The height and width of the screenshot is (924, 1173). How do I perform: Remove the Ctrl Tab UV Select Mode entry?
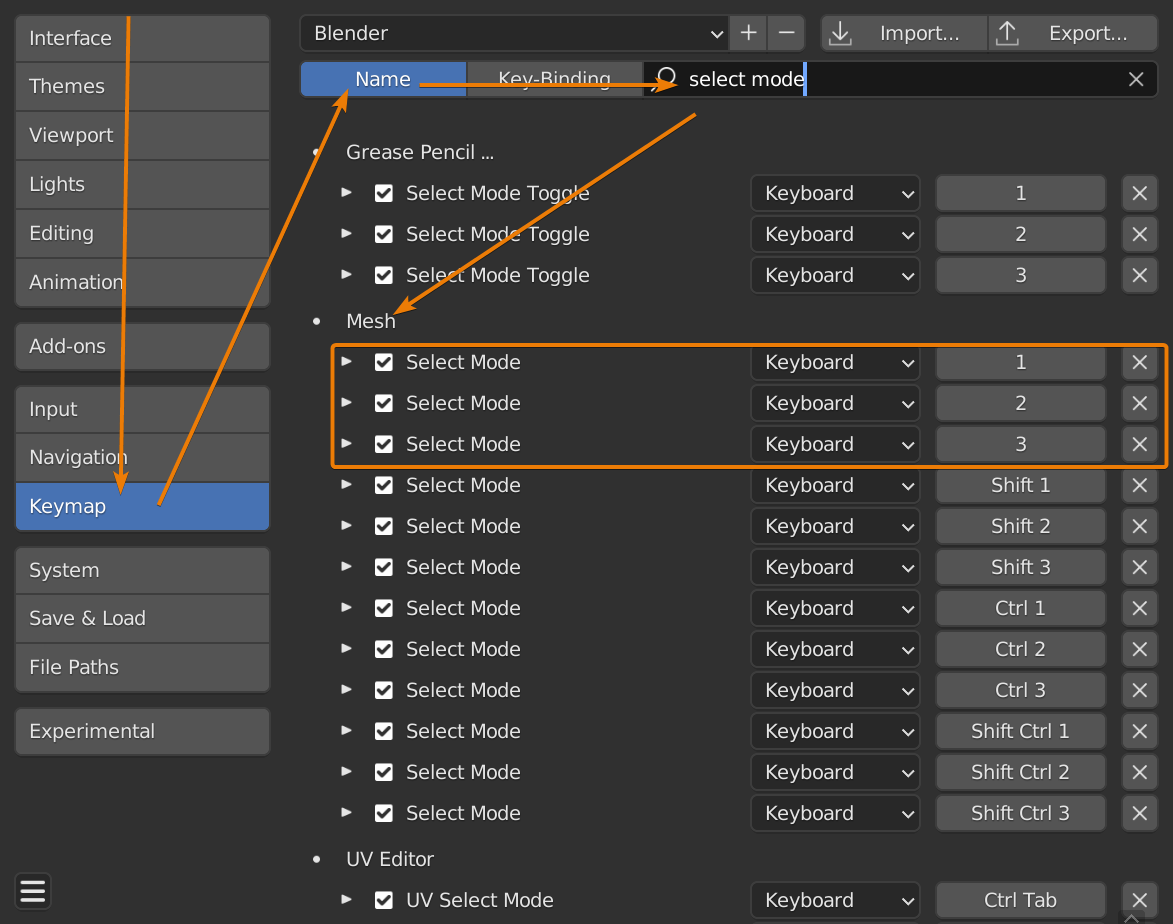tap(1139, 900)
